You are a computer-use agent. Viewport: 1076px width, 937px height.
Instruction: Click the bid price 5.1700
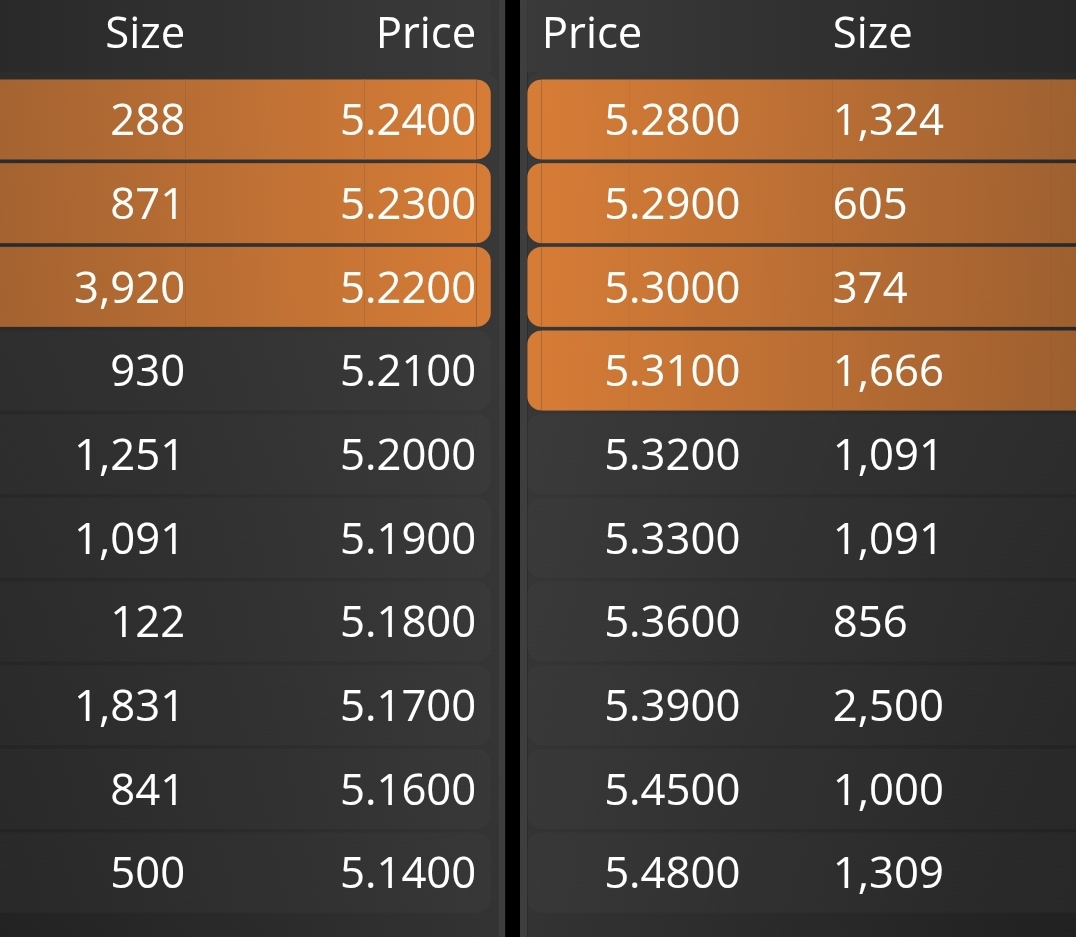pyautogui.click(x=408, y=706)
